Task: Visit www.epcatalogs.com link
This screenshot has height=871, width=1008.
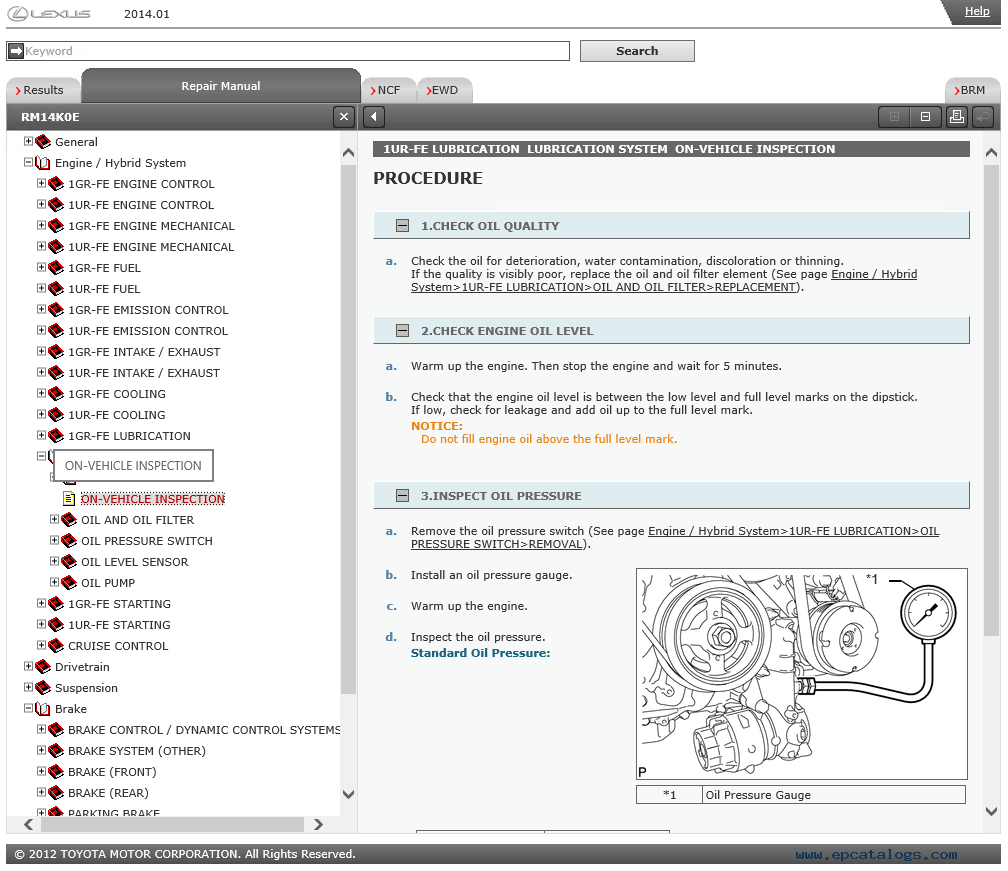Action: pyautogui.click(x=876, y=854)
